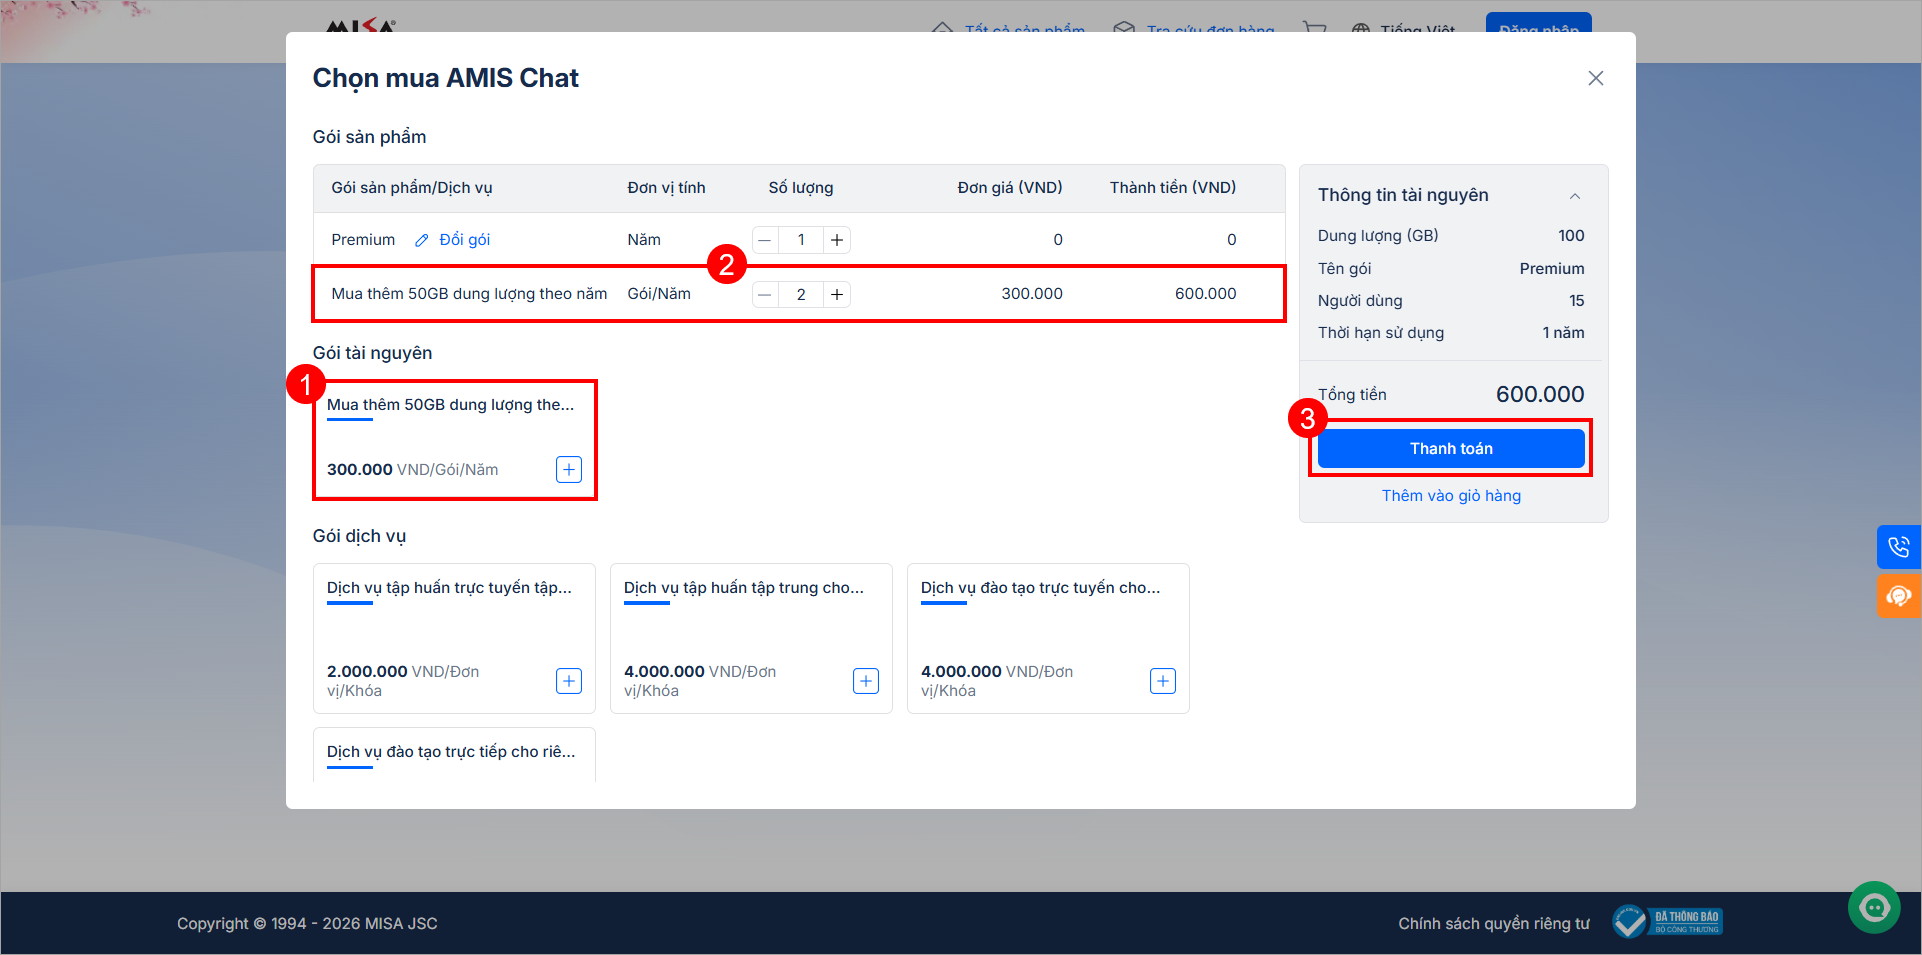Add Dịch vụ đào tạo trực tuyến service
Screen dimensions: 1922x955
click(1163, 681)
